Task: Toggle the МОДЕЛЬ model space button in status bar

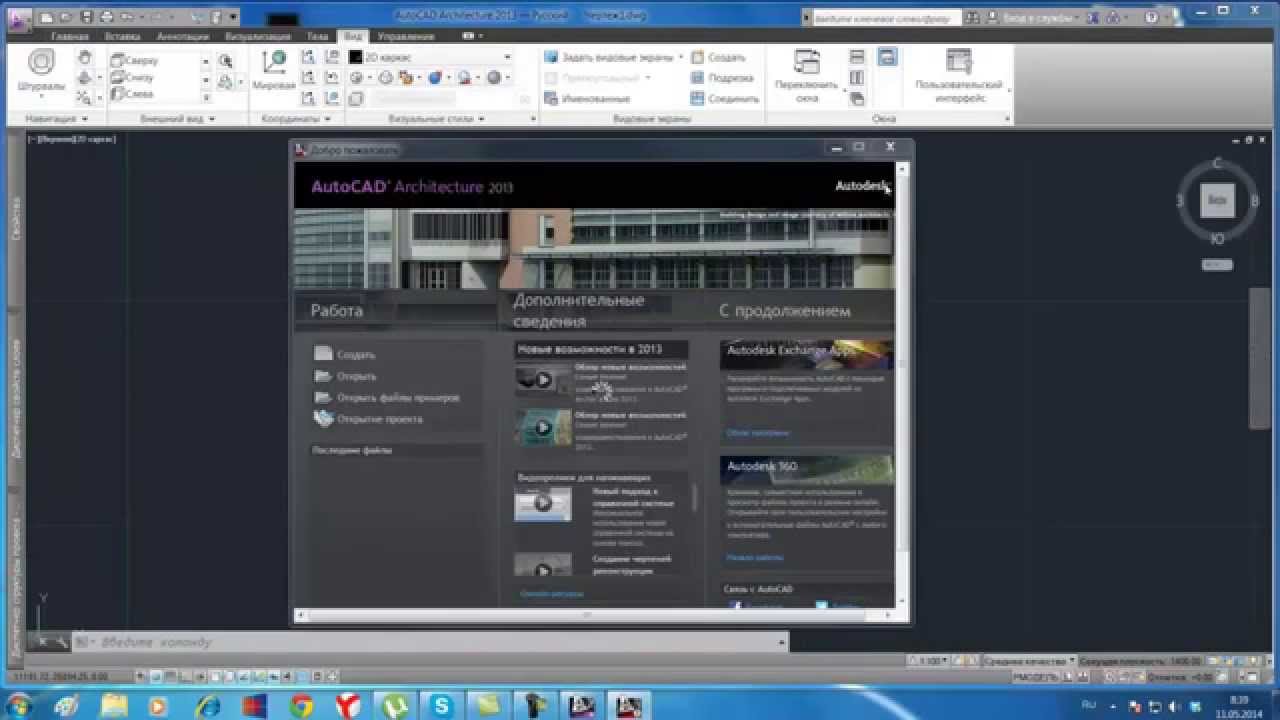Action: (1034, 678)
